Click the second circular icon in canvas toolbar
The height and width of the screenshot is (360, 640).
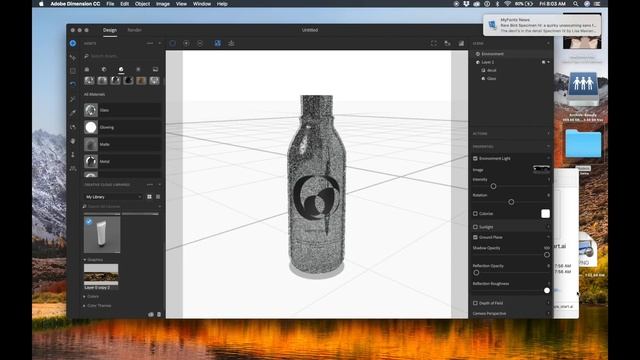(x=186, y=43)
